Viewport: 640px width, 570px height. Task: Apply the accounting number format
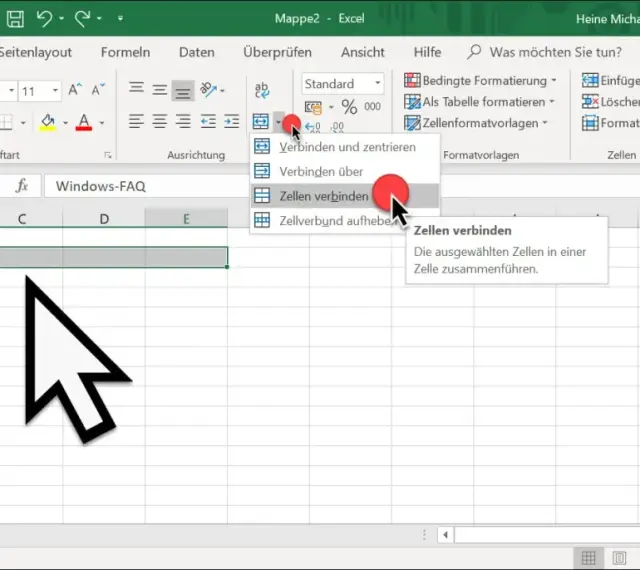(x=313, y=107)
